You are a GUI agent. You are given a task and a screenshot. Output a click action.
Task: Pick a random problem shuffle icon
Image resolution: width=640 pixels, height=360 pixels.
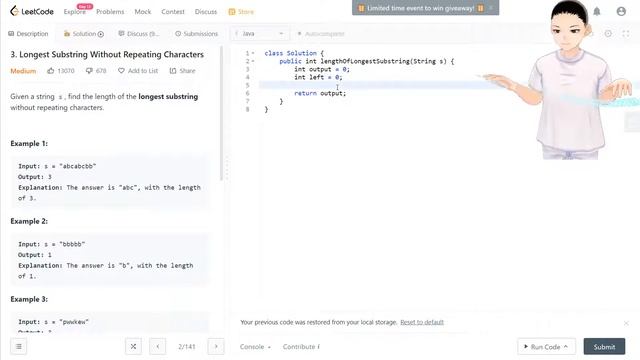pos(133,347)
